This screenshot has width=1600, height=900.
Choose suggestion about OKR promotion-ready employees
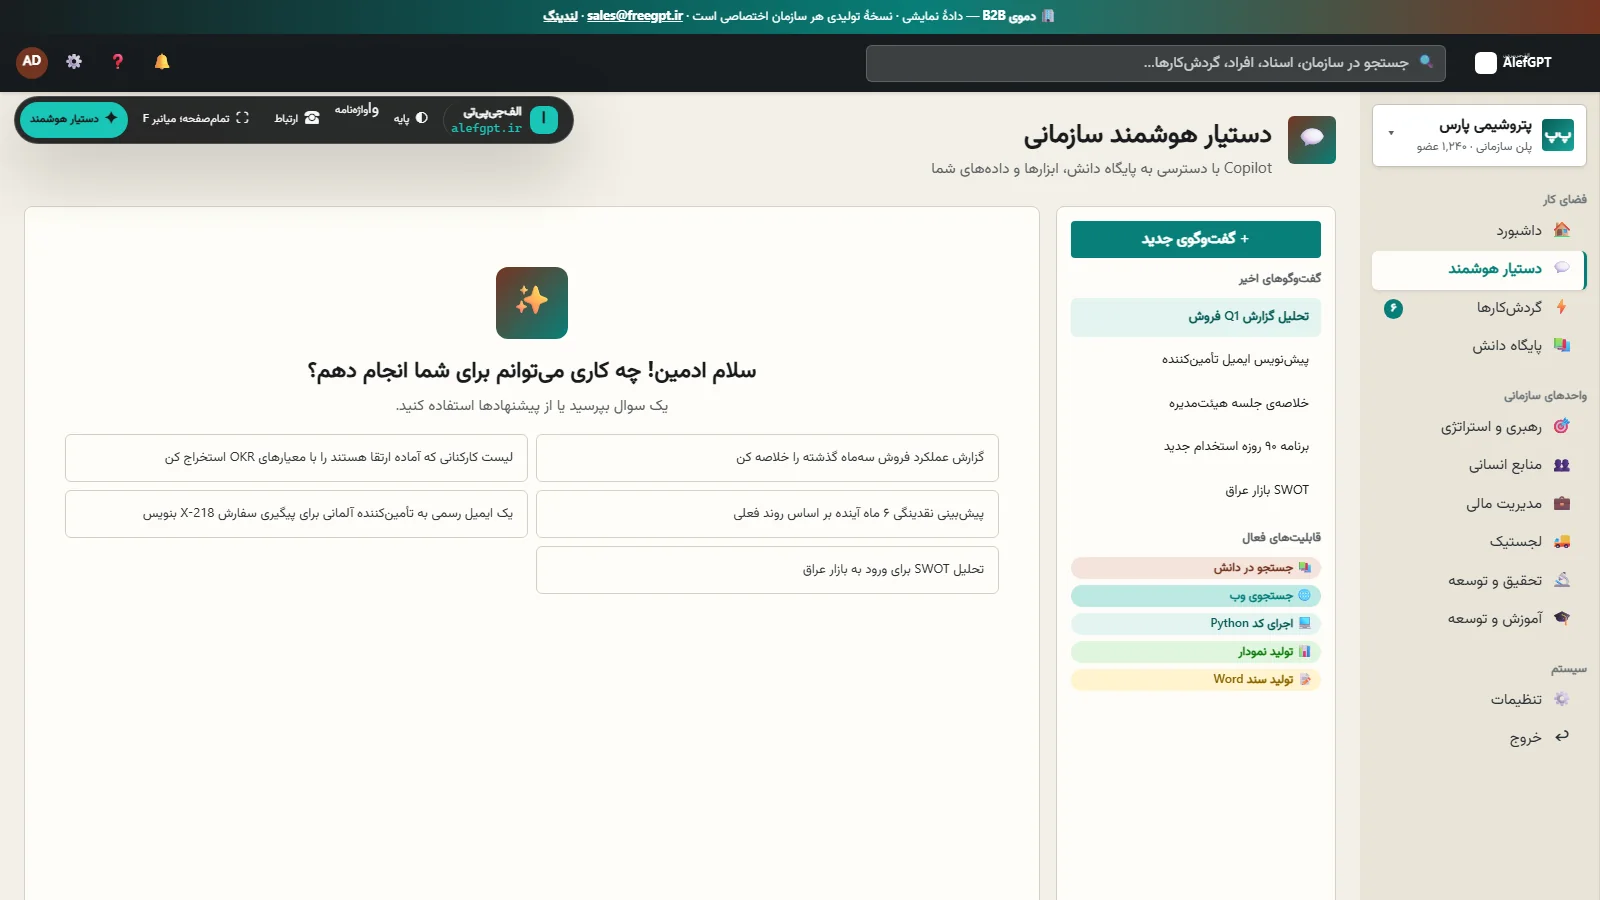[x=296, y=458]
